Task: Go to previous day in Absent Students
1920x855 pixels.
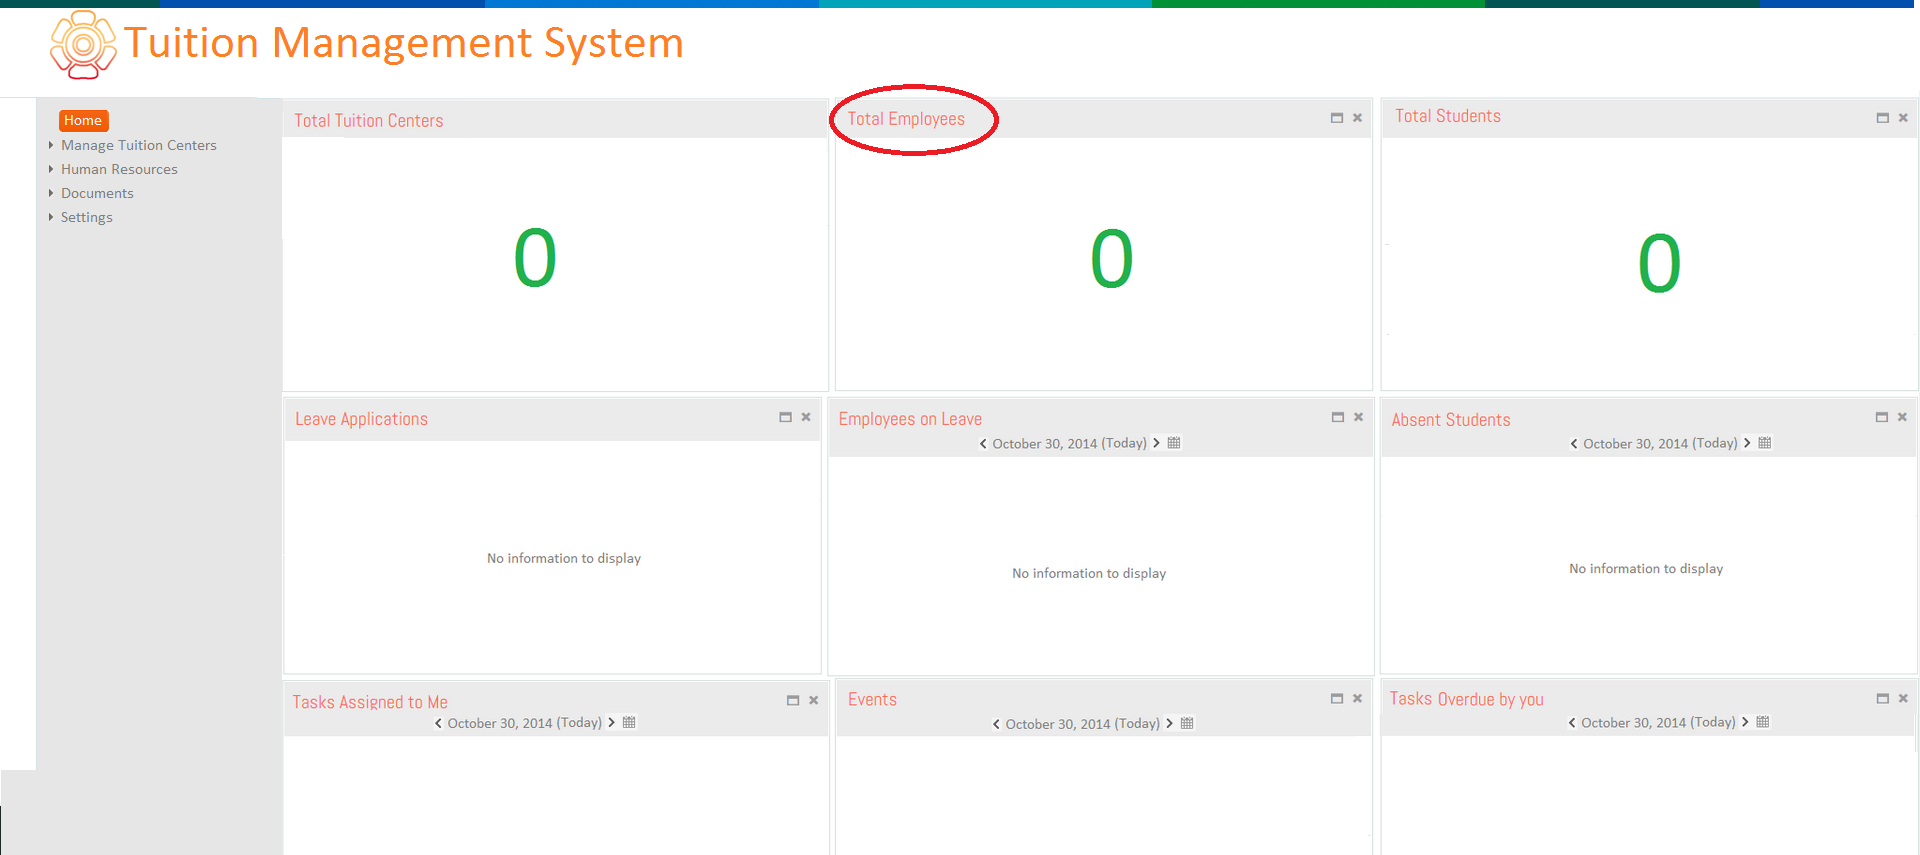Action: point(1574,444)
